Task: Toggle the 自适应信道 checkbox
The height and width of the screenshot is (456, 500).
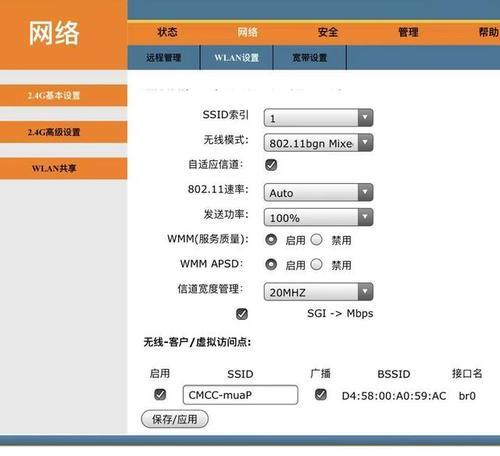Action: coord(271,165)
